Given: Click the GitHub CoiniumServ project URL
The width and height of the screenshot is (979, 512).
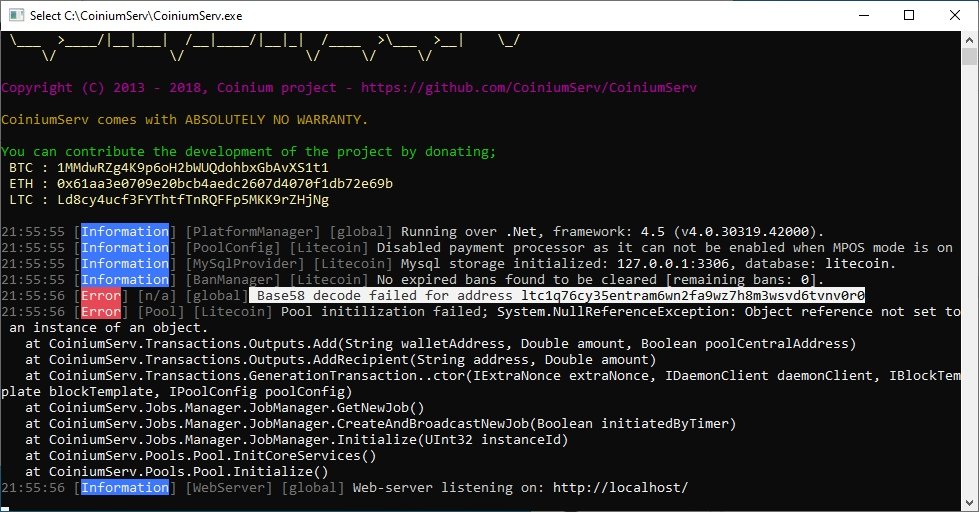Looking at the screenshot, I should (x=529, y=87).
